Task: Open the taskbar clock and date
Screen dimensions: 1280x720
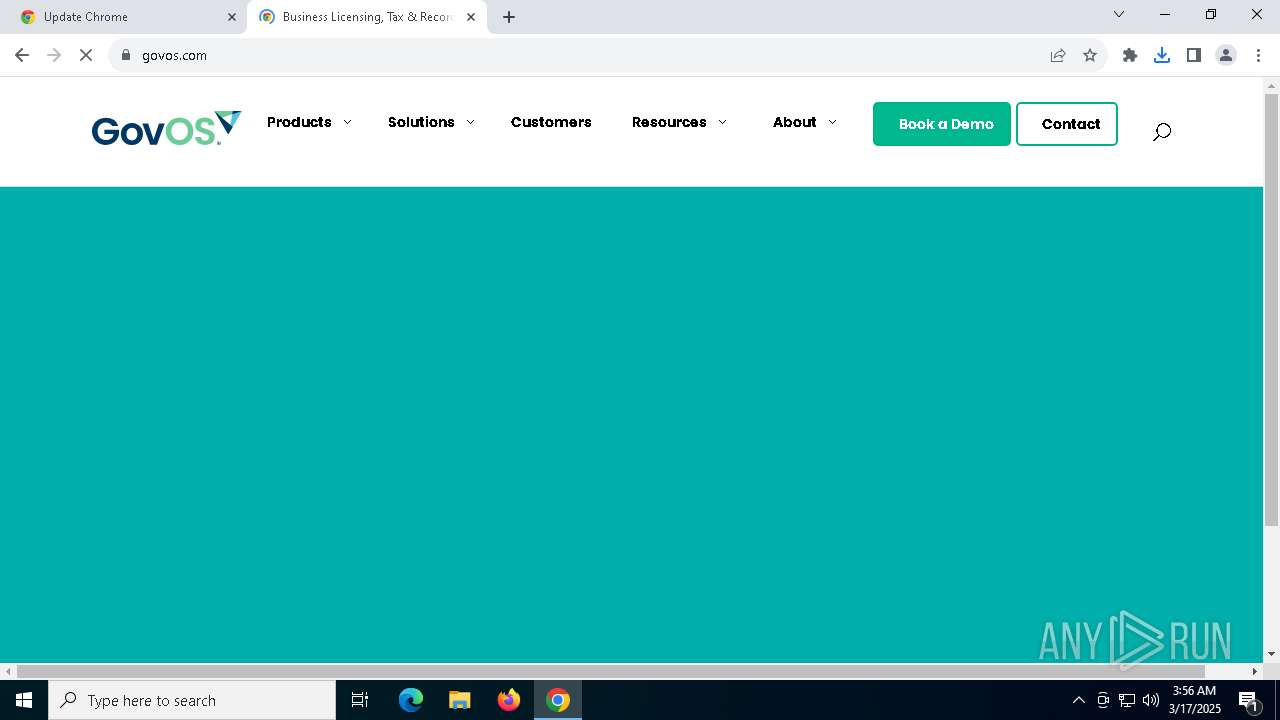Action: (1194, 700)
